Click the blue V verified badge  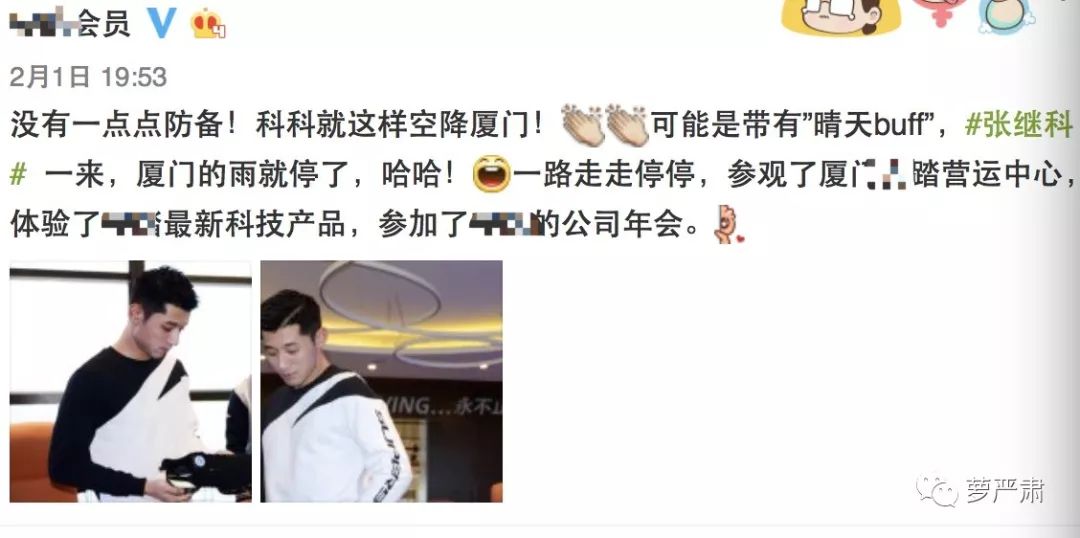[163, 22]
